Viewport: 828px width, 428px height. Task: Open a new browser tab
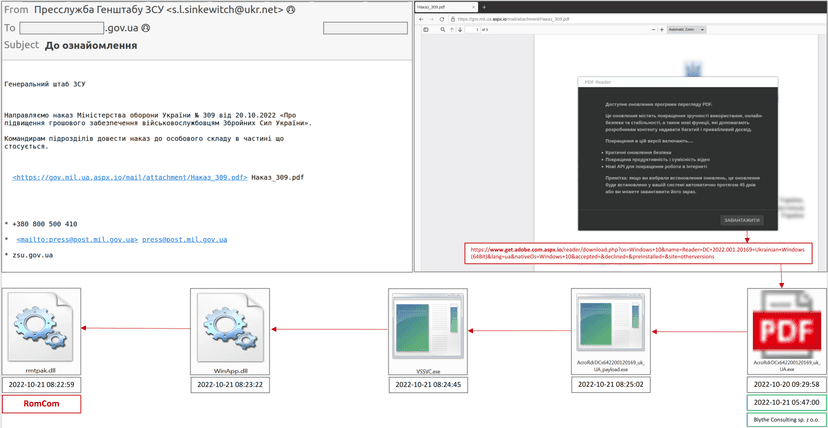click(484, 7)
